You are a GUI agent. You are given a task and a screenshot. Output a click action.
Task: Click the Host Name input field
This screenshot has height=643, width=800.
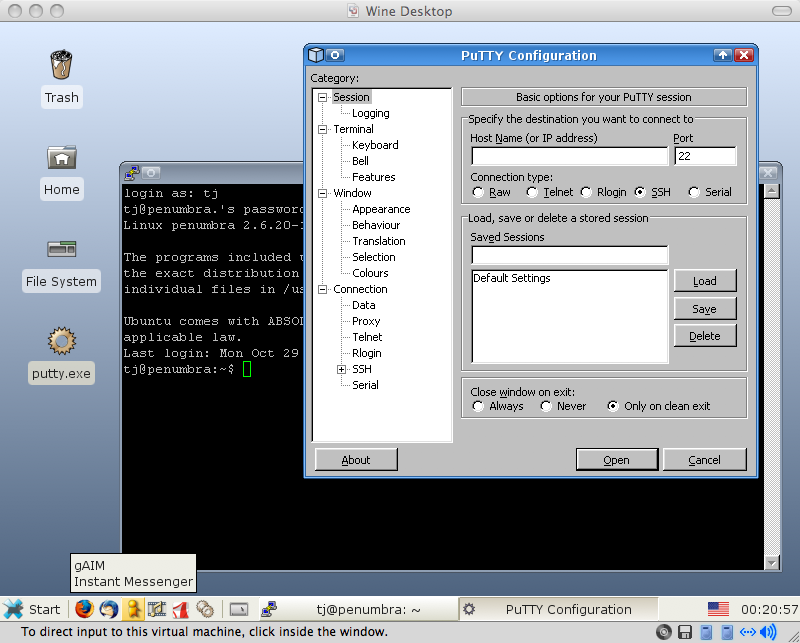coord(569,156)
